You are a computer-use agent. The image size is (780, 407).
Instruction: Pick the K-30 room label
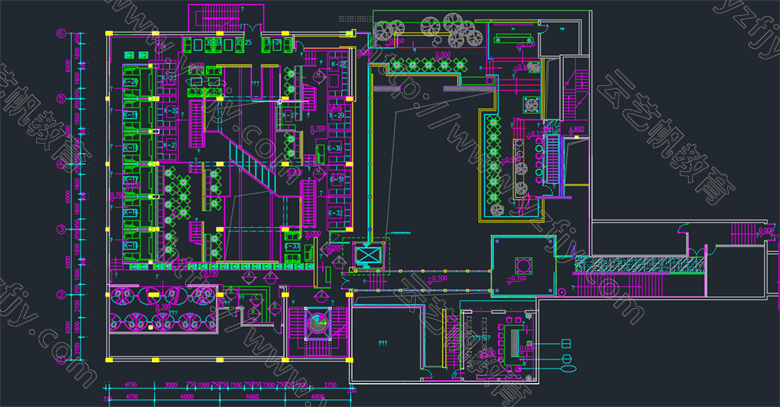point(336,148)
